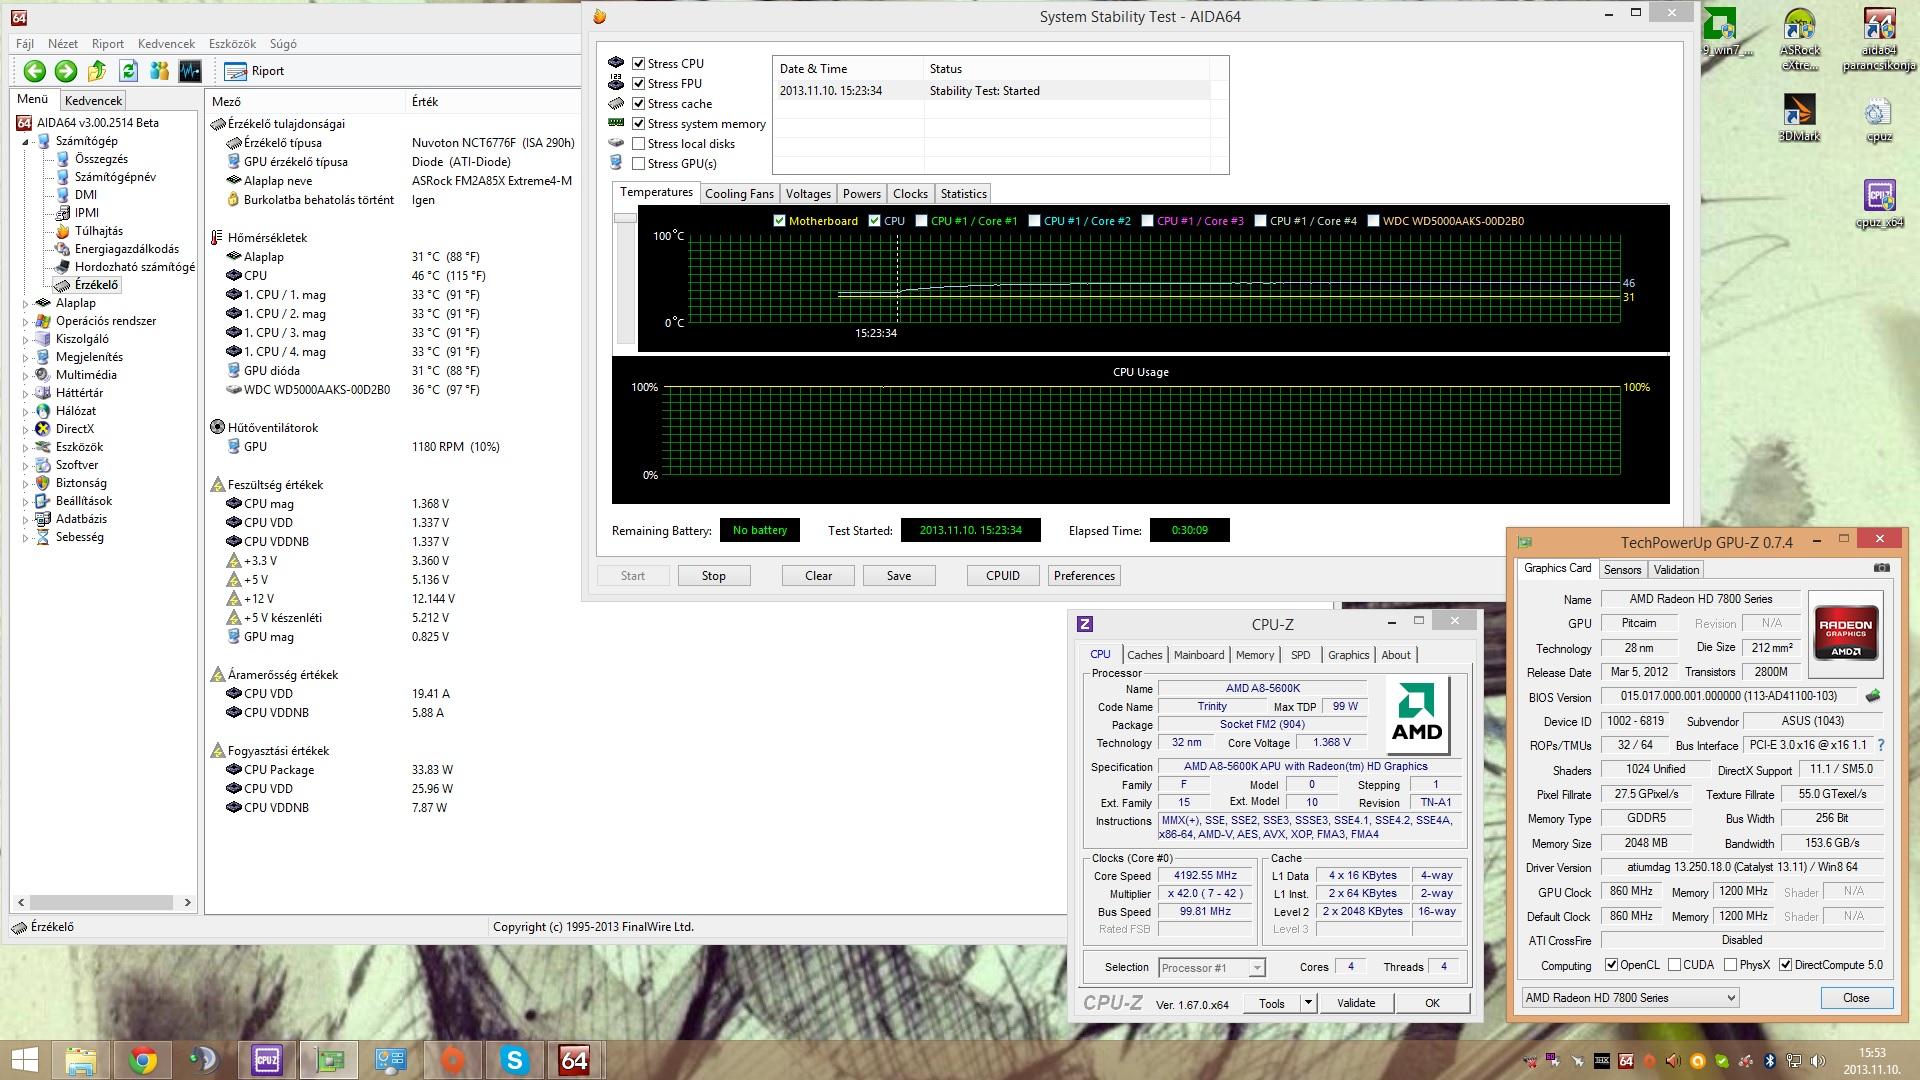The width and height of the screenshot is (1920, 1080).
Task: Click the Bus Interface question mark in GPU-Z
Action: [1881, 745]
